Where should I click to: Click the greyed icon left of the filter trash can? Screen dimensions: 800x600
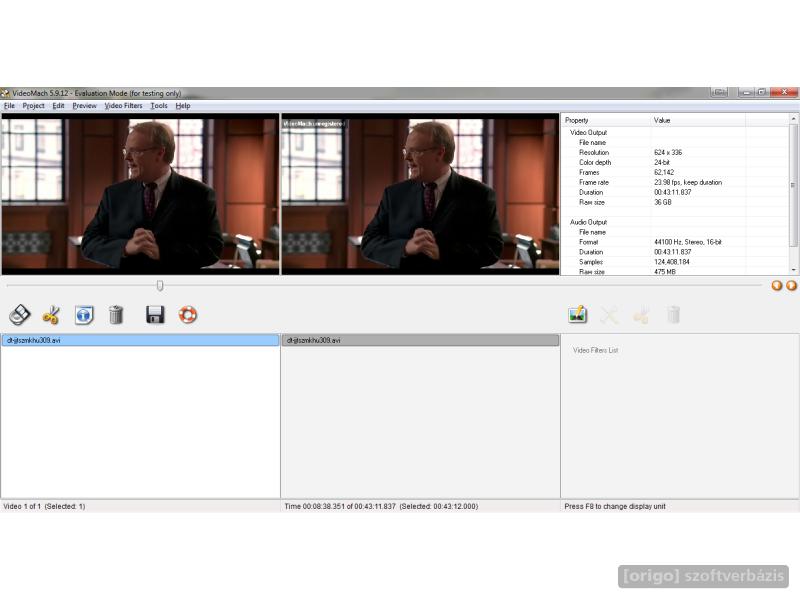point(641,315)
